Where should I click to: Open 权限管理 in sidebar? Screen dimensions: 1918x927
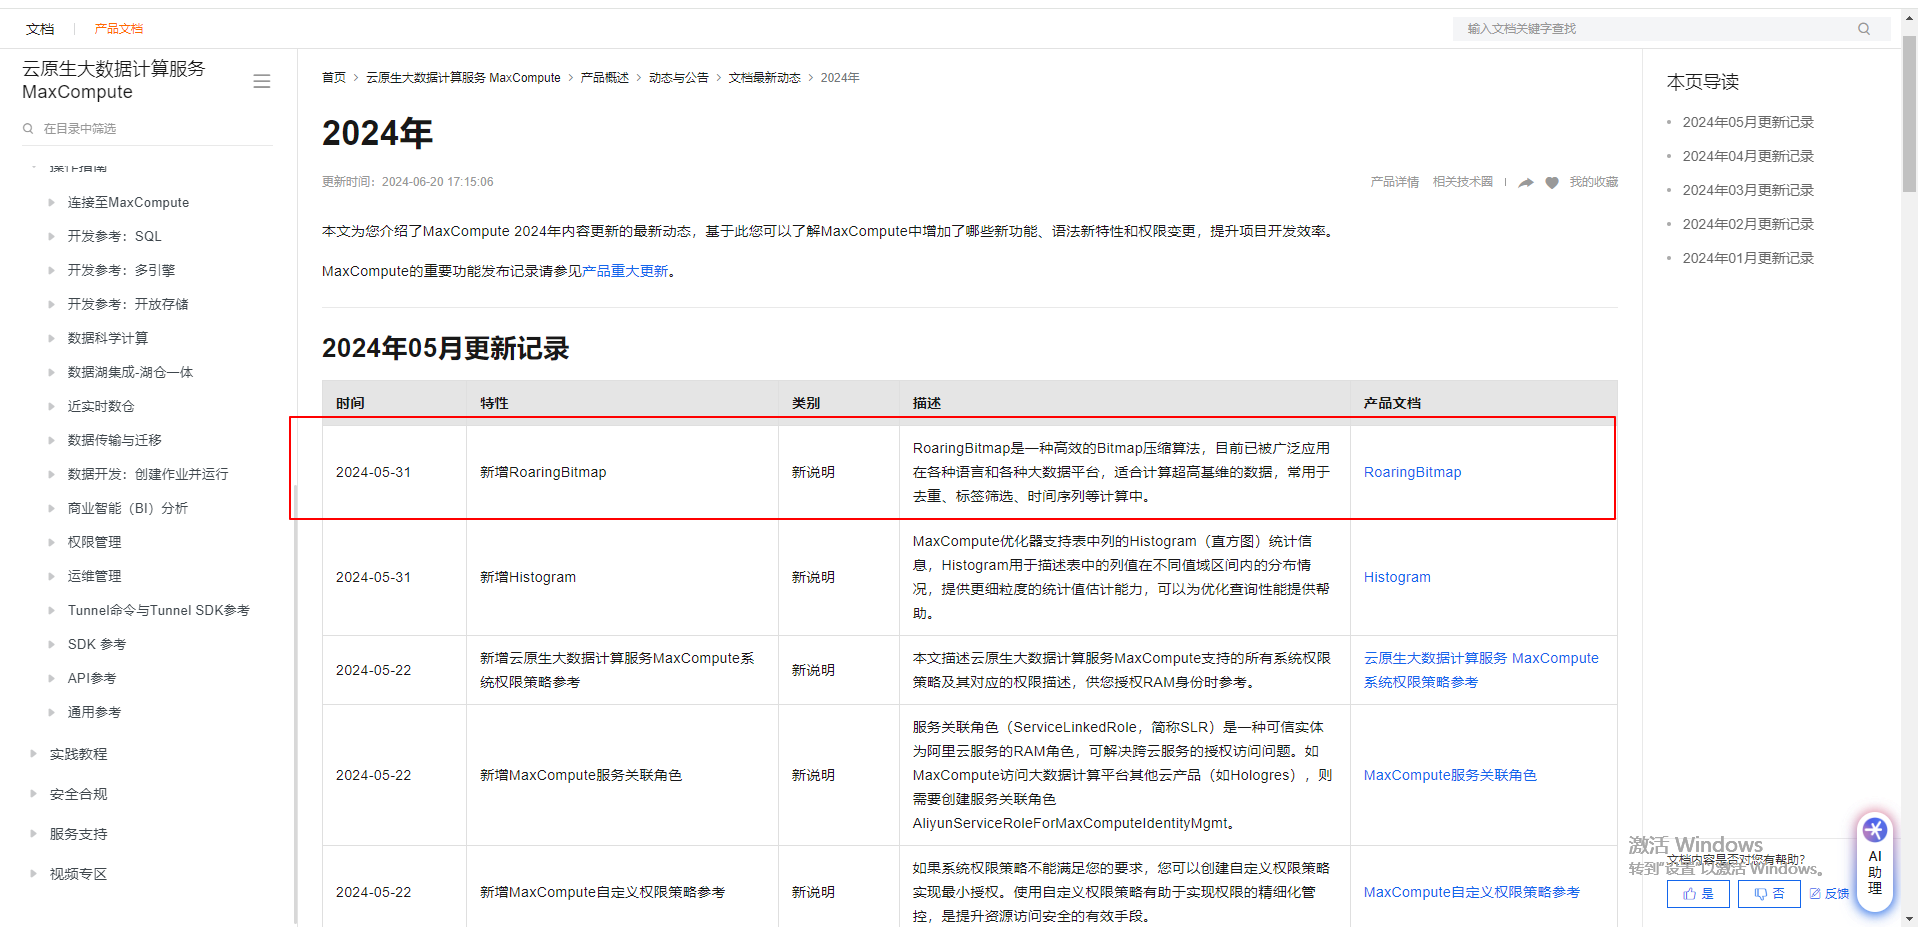[x=94, y=542]
